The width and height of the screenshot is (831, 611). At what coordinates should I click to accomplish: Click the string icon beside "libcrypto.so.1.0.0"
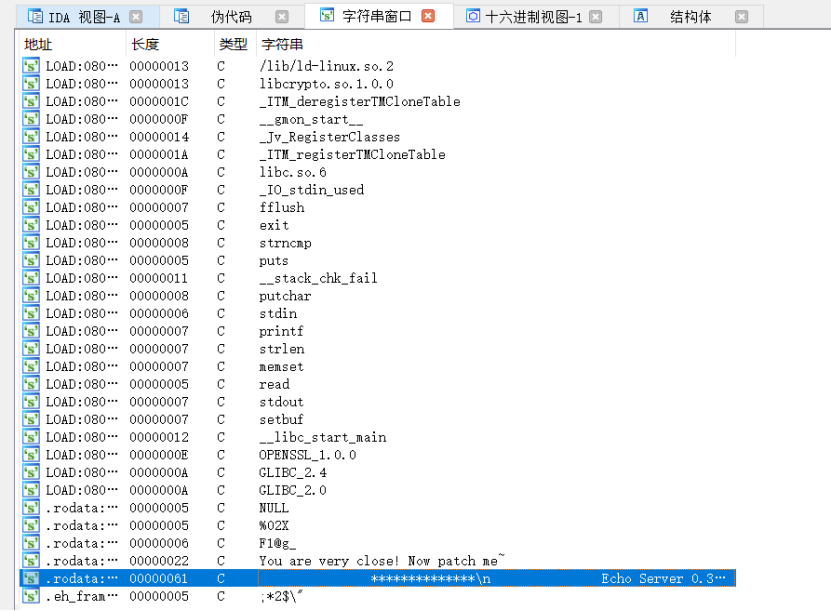point(30,84)
